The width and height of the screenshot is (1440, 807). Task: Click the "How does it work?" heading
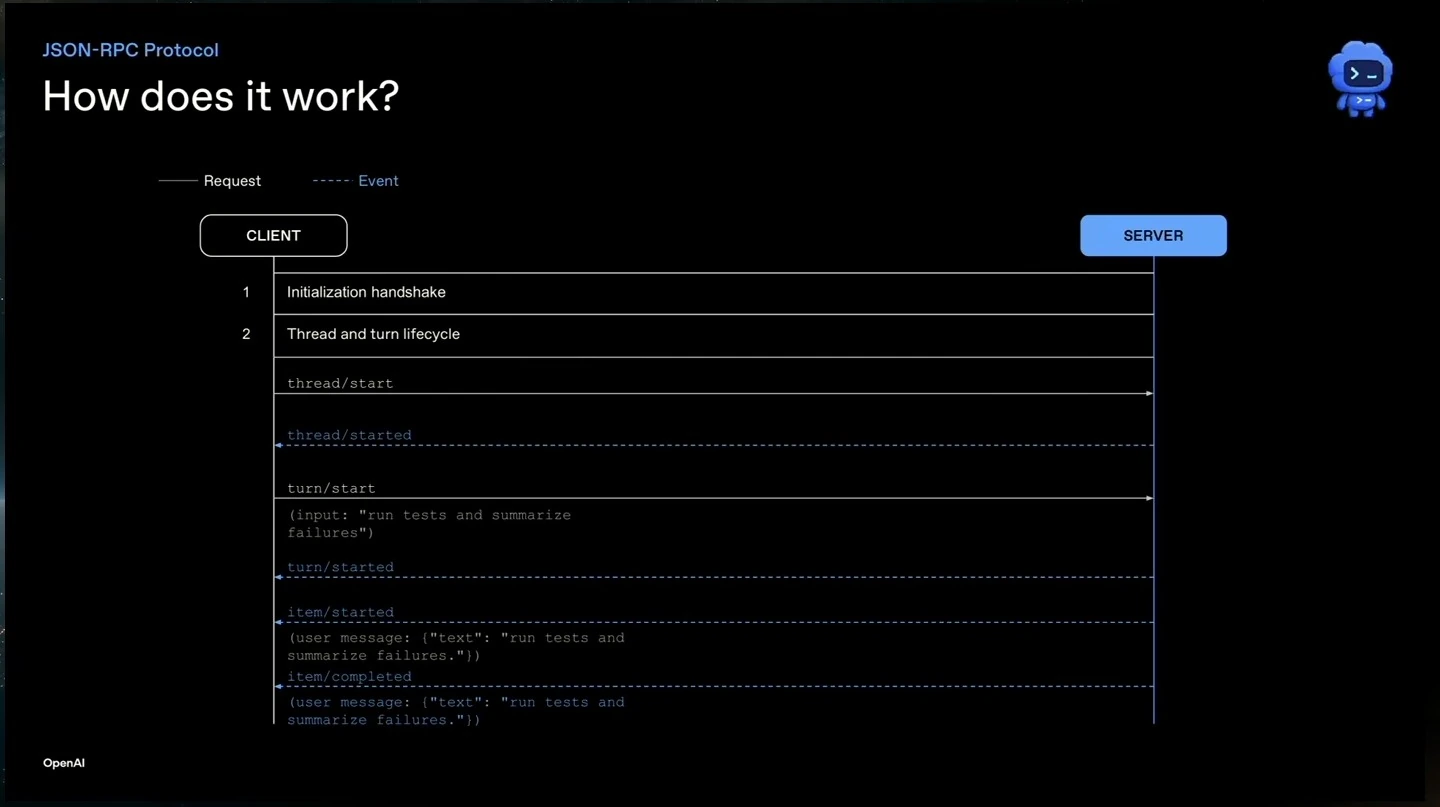pos(221,96)
